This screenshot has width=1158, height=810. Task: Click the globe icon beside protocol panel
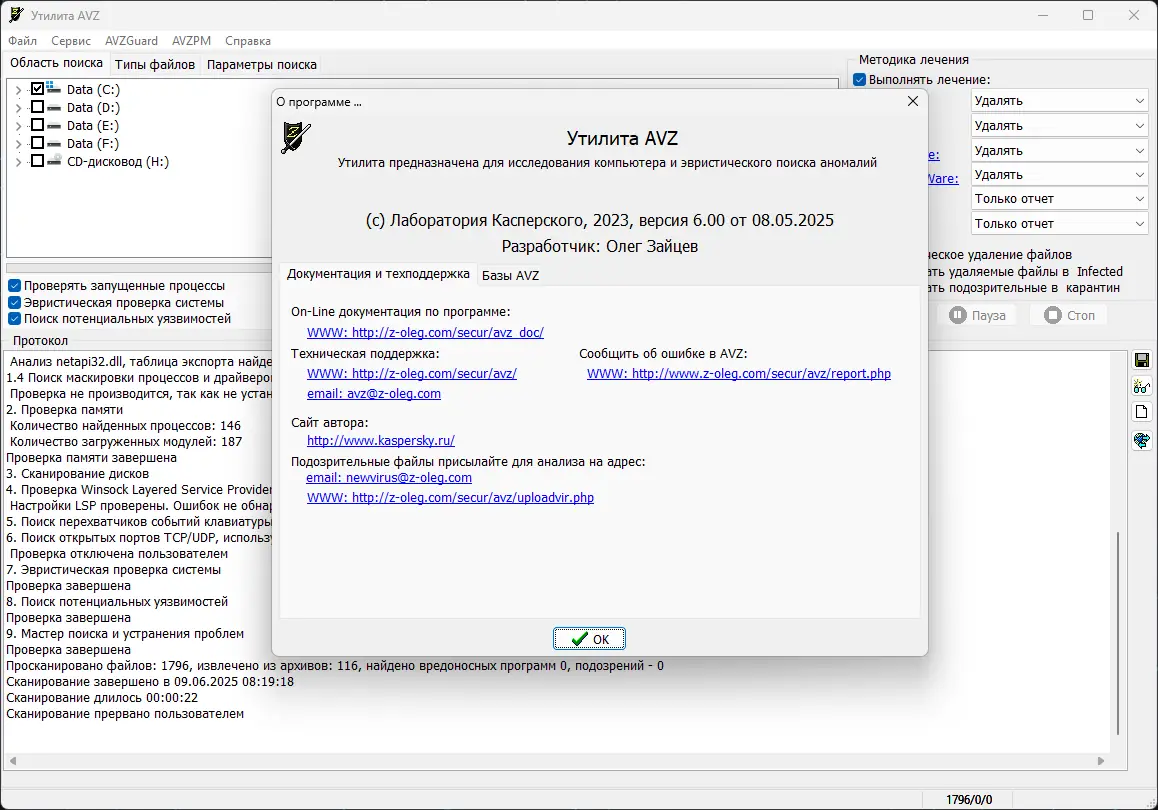tap(1142, 440)
